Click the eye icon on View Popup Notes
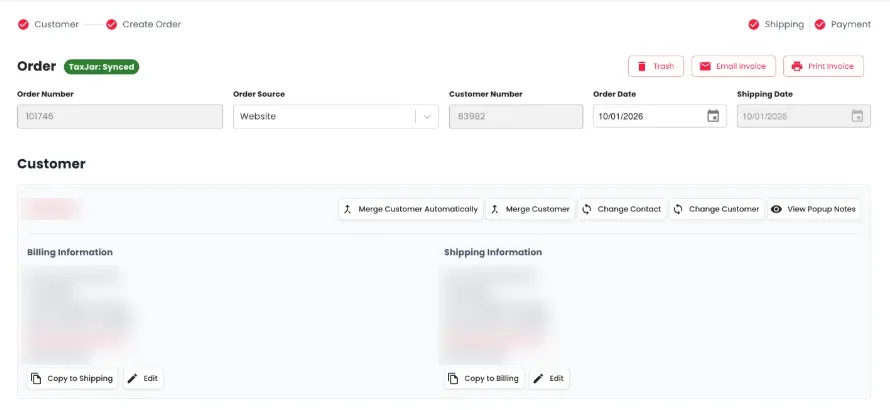Screen dimensions: 890x410 click(776, 209)
